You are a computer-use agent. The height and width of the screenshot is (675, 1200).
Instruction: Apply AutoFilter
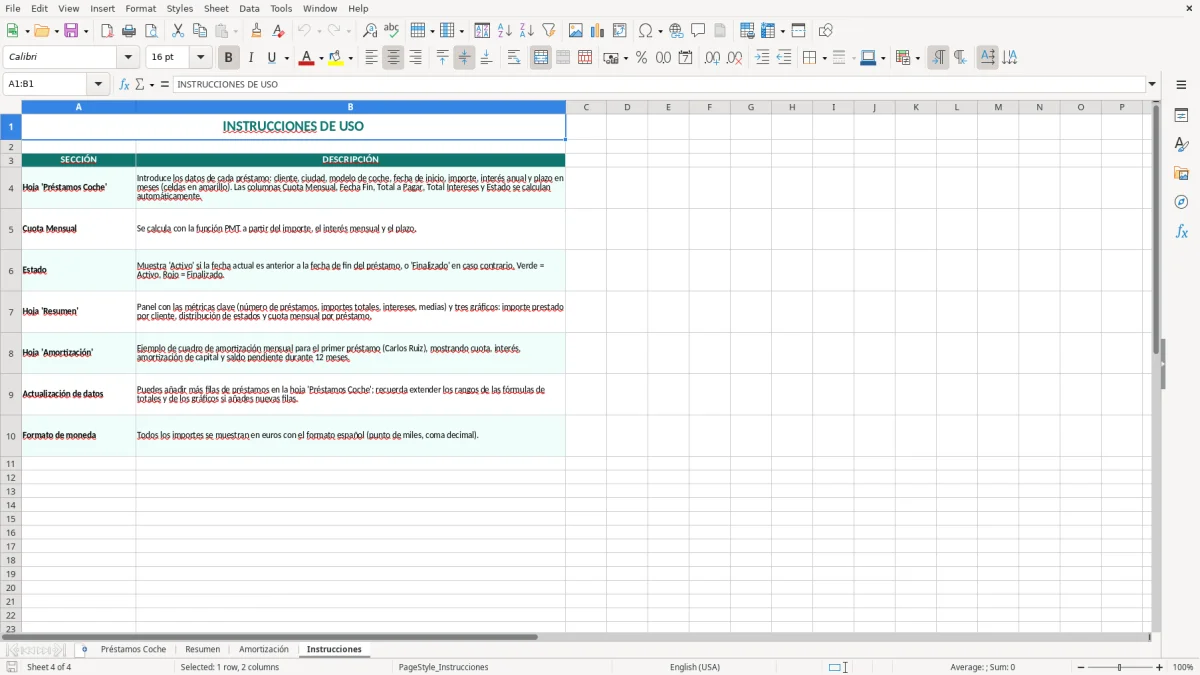(549, 31)
